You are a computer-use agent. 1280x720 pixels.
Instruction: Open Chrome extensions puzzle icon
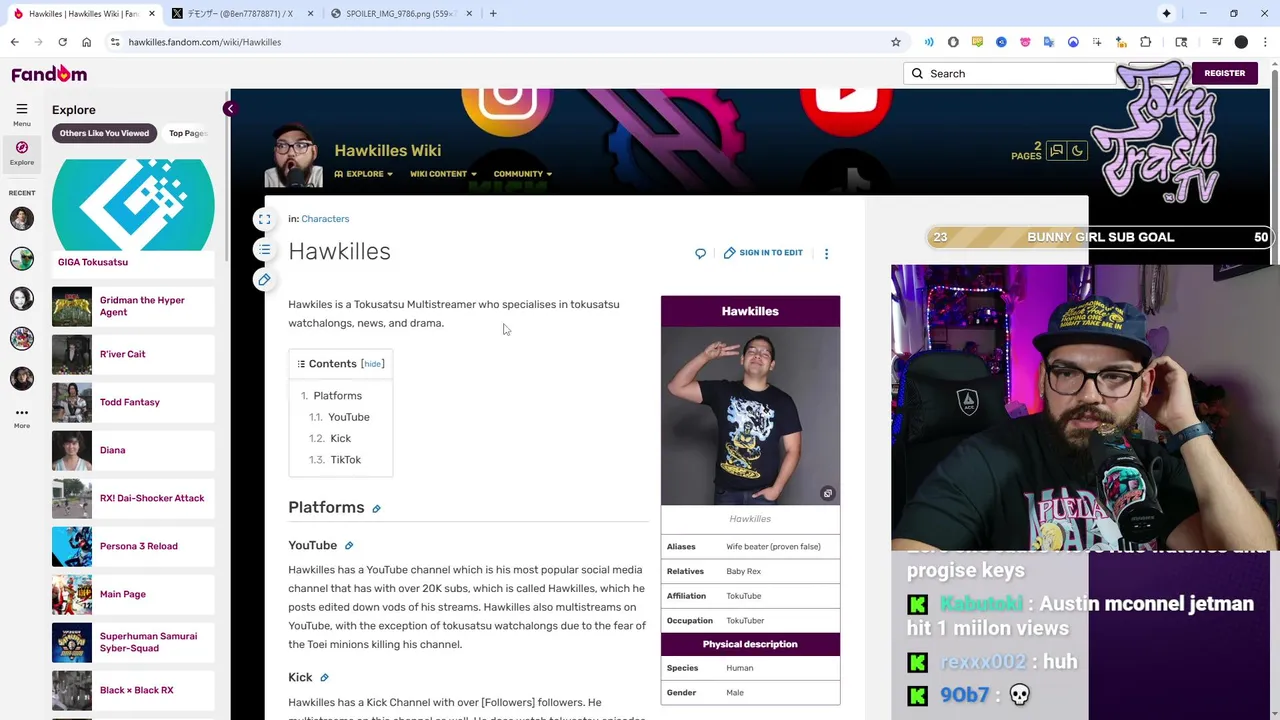click(1145, 42)
